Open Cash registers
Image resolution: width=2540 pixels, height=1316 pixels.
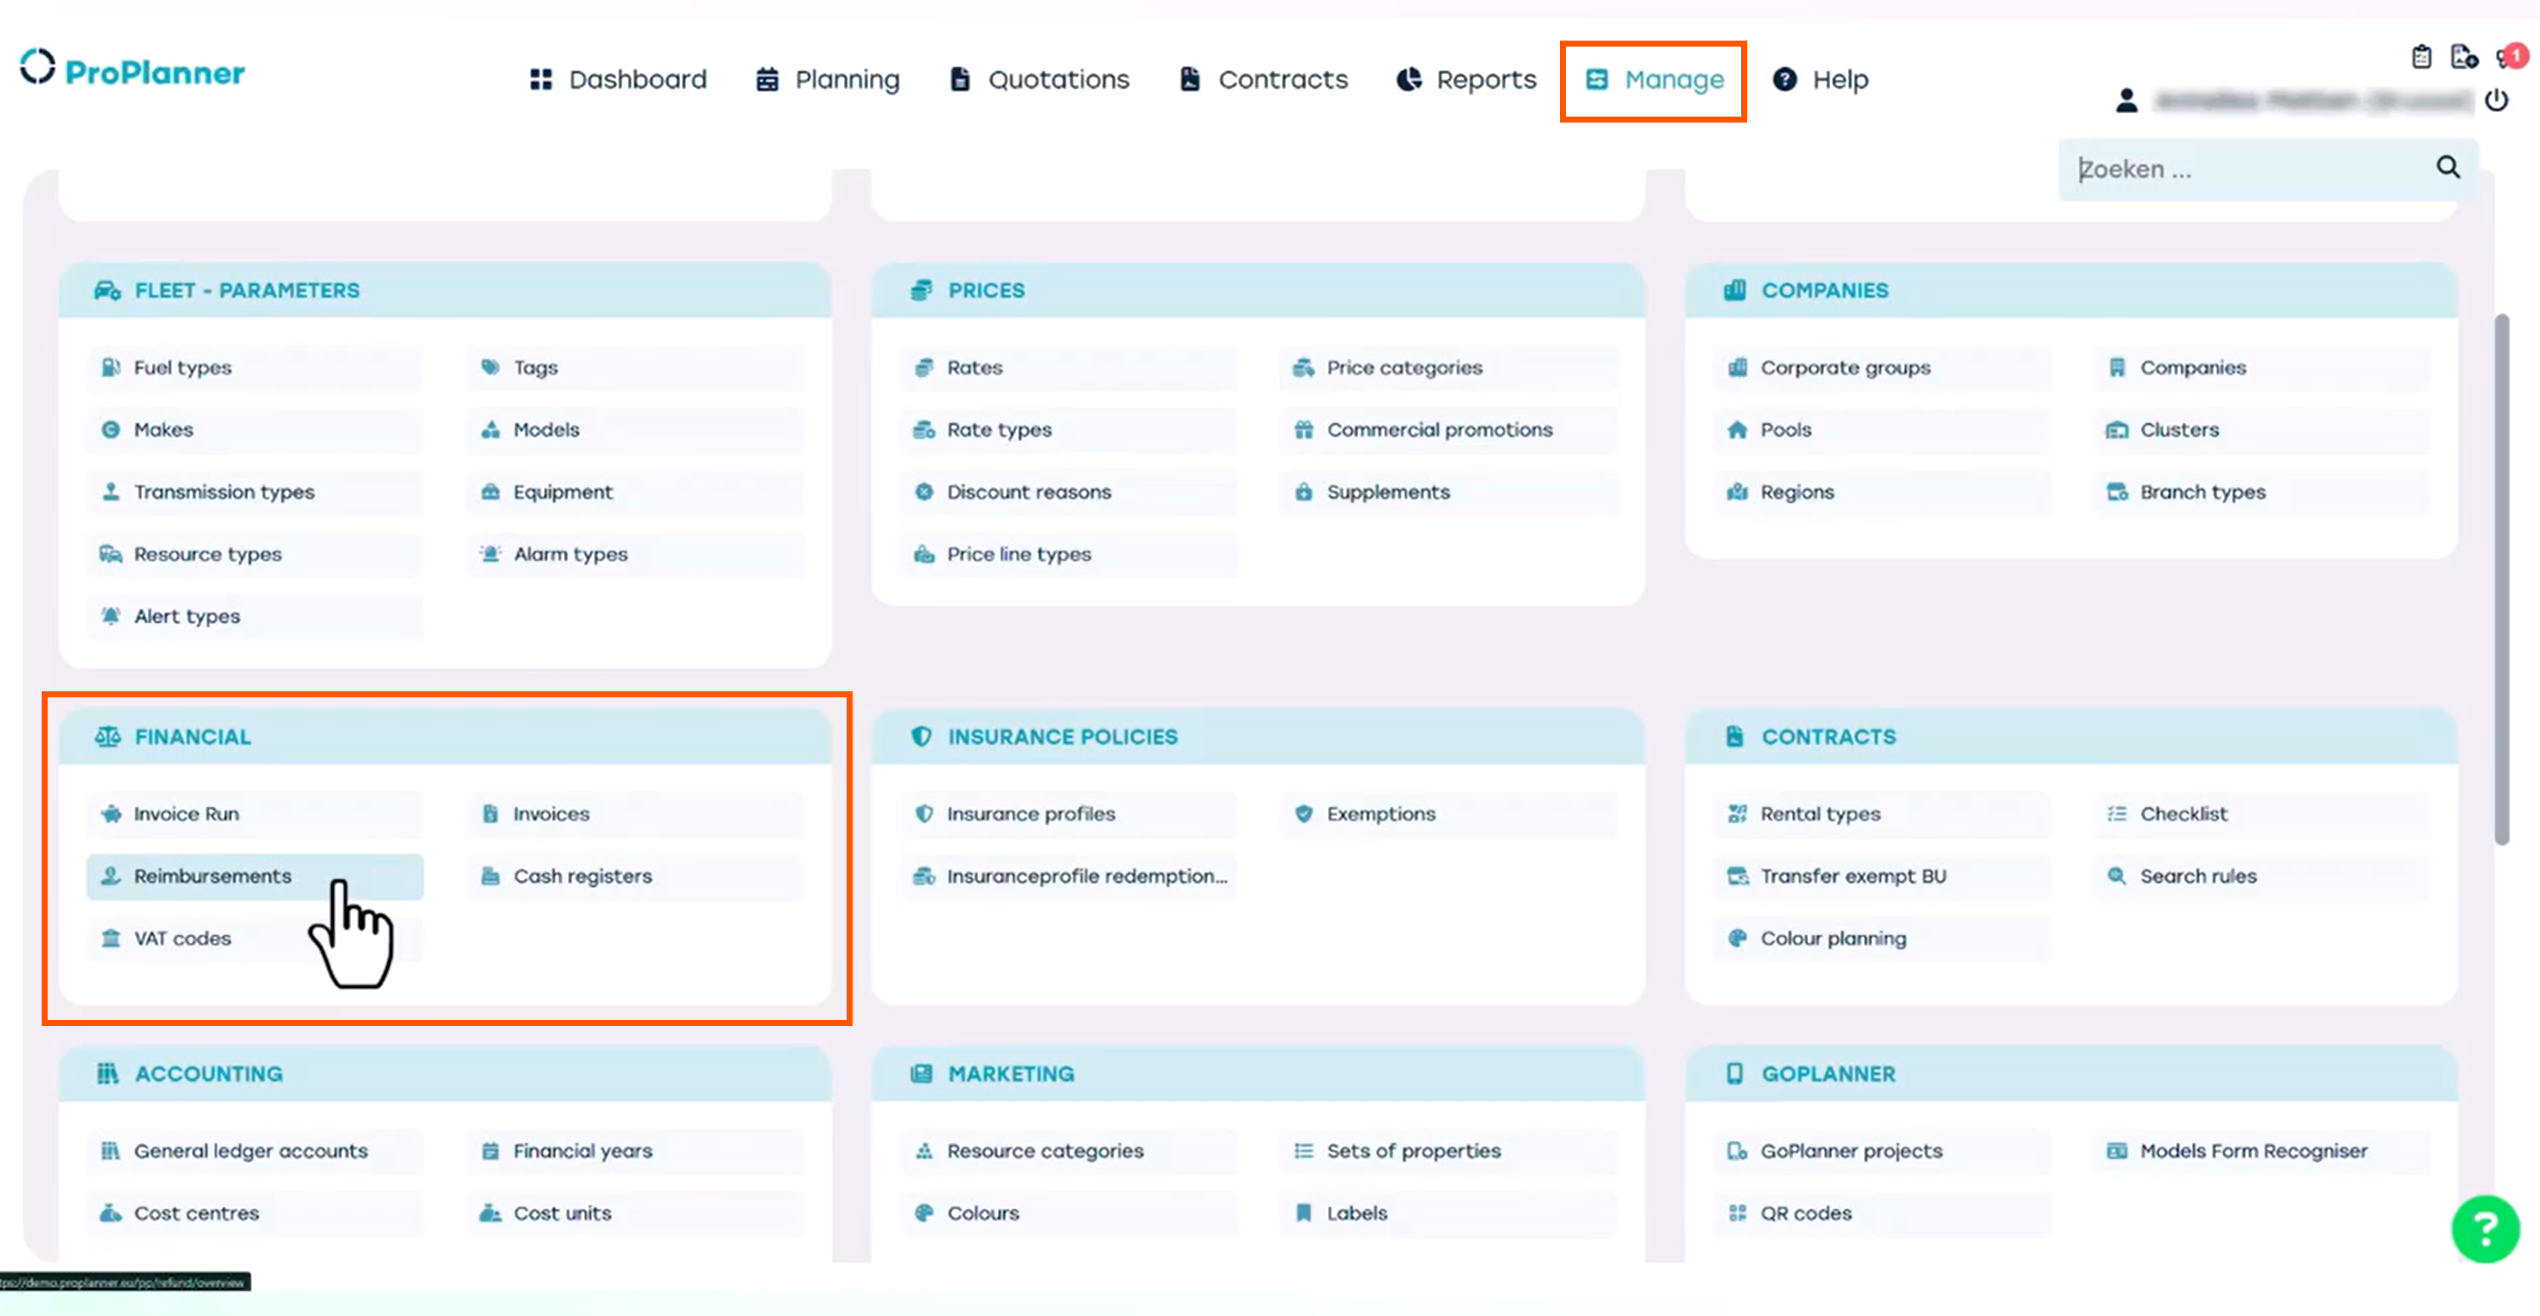click(x=582, y=876)
